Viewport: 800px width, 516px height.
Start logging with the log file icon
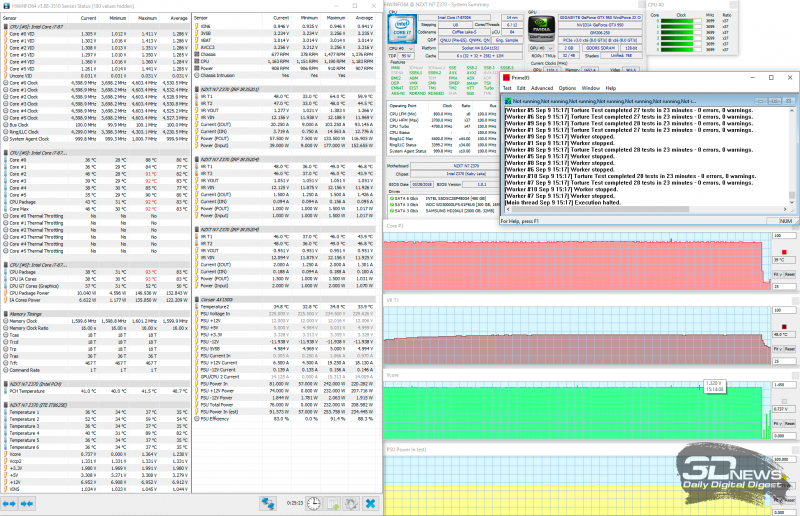pos(333,504)
